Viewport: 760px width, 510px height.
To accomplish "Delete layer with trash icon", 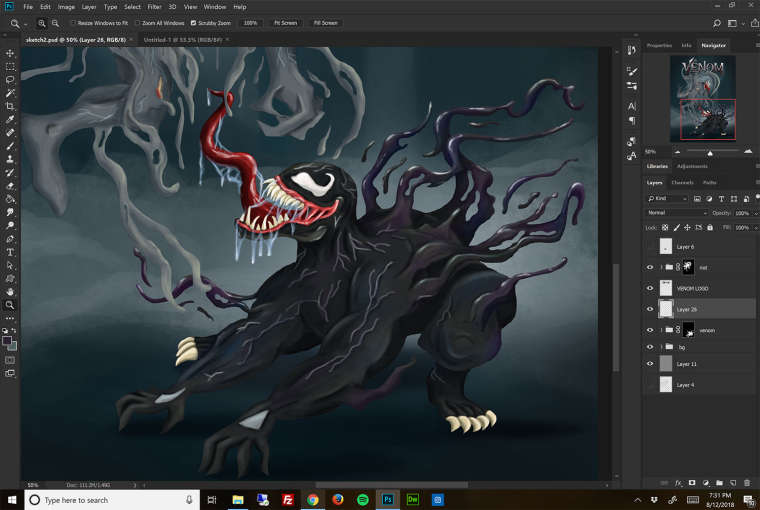I will pyautogui.click(x=747, y=483).
